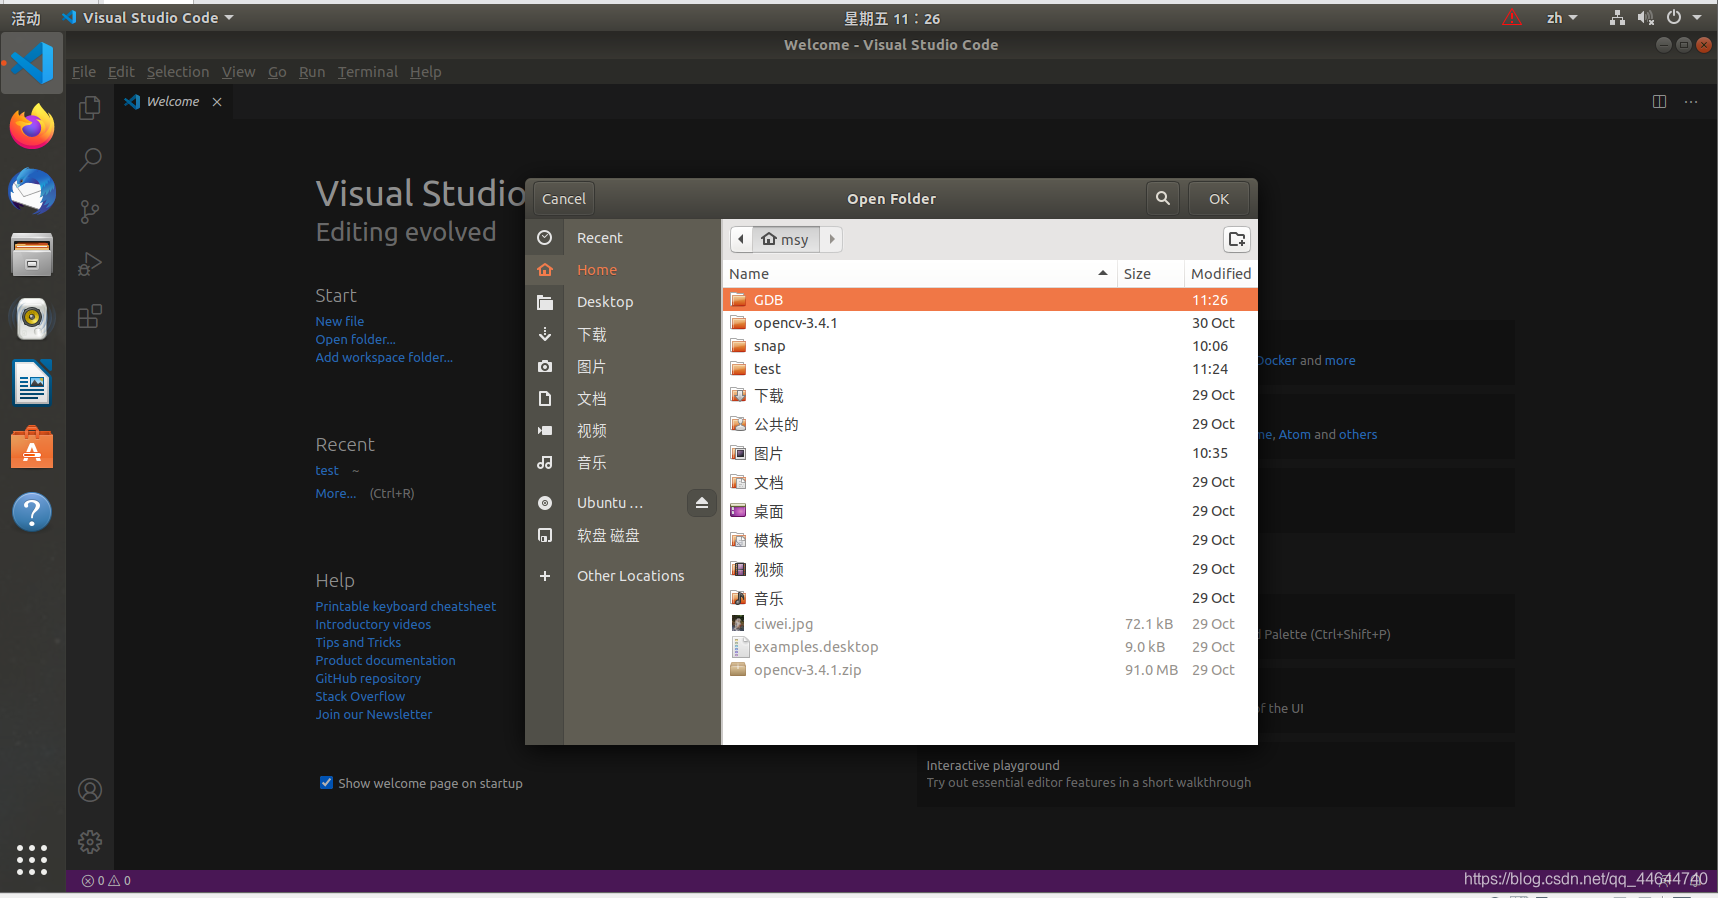Open Ubuntu Software from the dock
1718x898 pixels.
click(x=32, y=447)
